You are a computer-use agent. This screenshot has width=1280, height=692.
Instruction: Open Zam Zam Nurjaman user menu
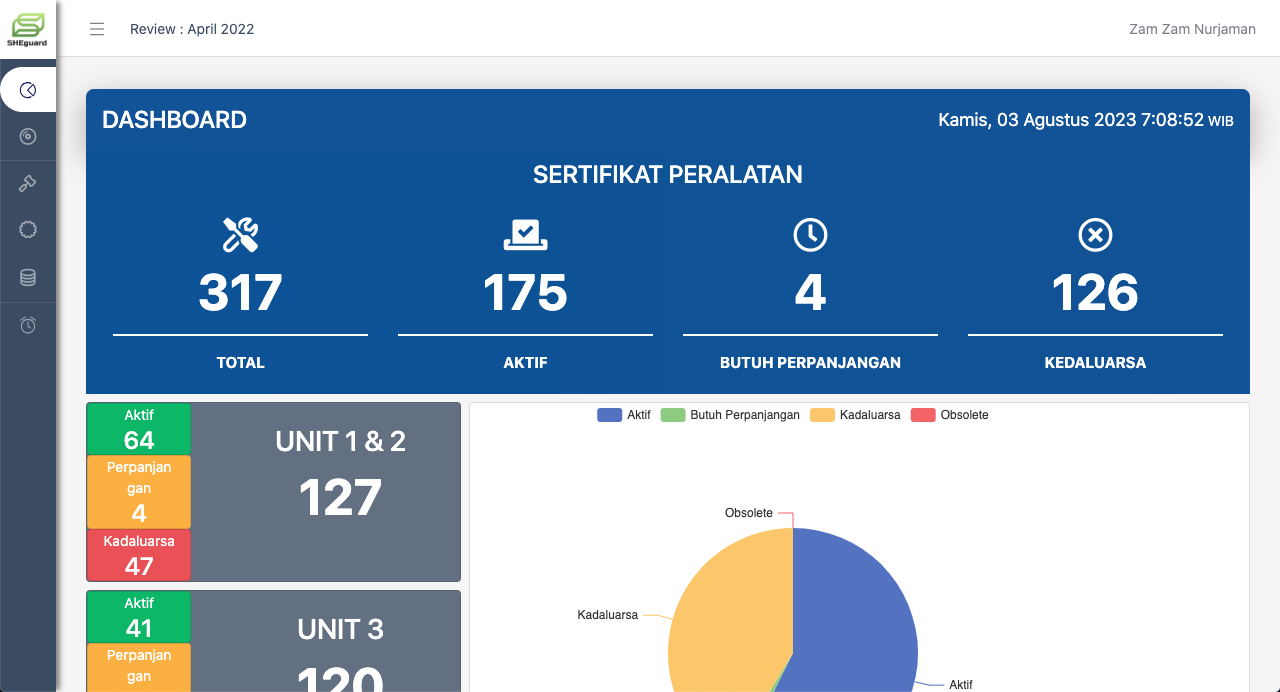1192,29
